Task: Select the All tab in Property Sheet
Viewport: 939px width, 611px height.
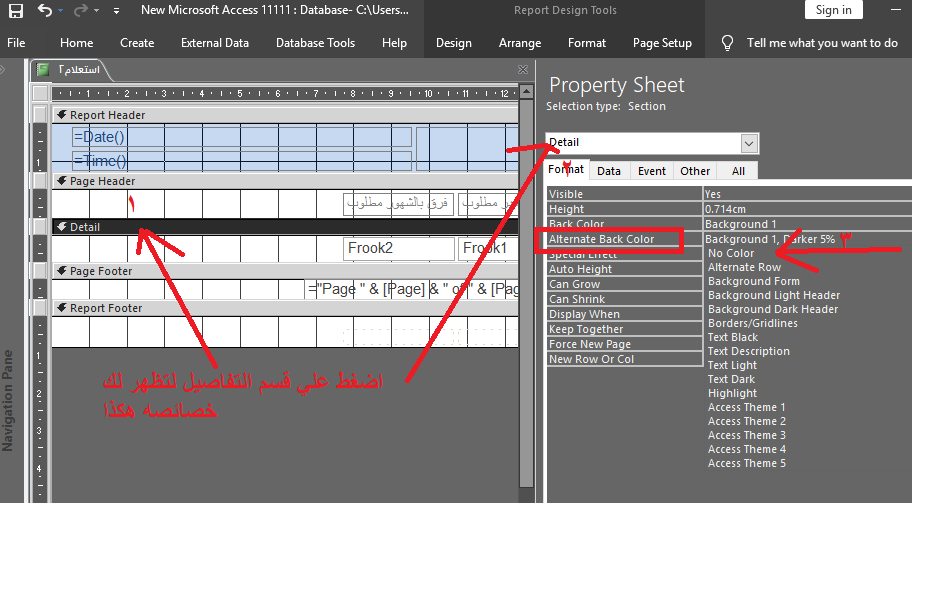Action: 738,171
